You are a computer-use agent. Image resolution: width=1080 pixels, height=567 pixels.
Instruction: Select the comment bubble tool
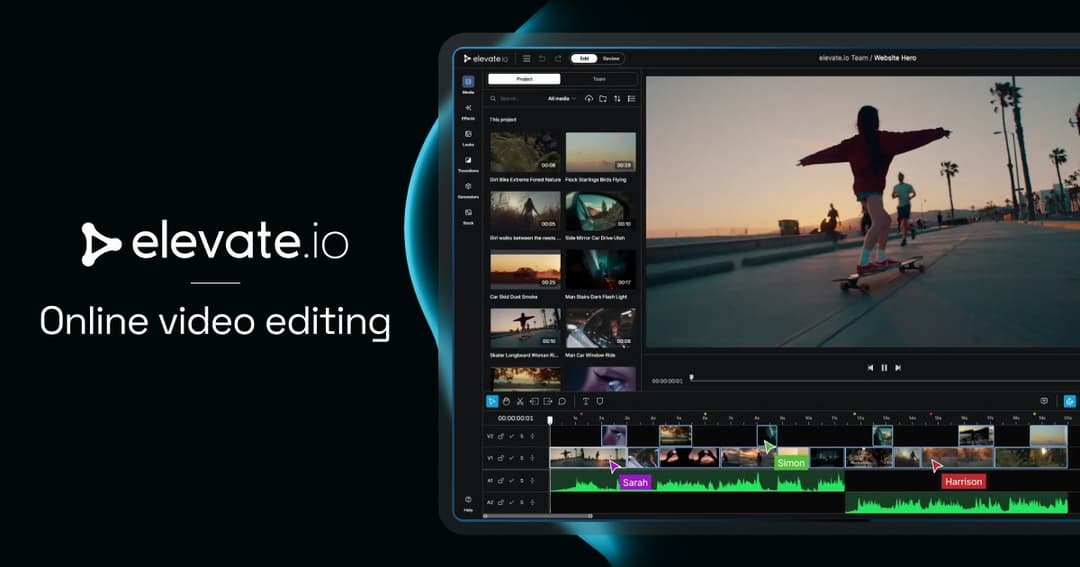click(562, 401)
